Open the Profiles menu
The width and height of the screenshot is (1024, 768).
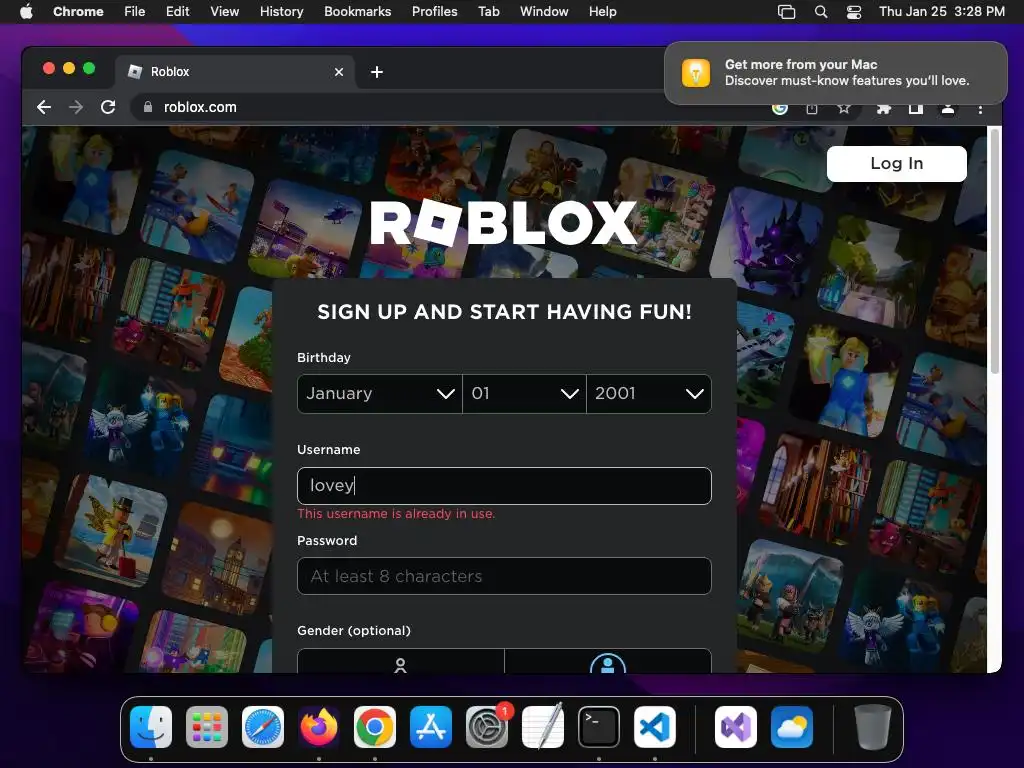[434, 11]
